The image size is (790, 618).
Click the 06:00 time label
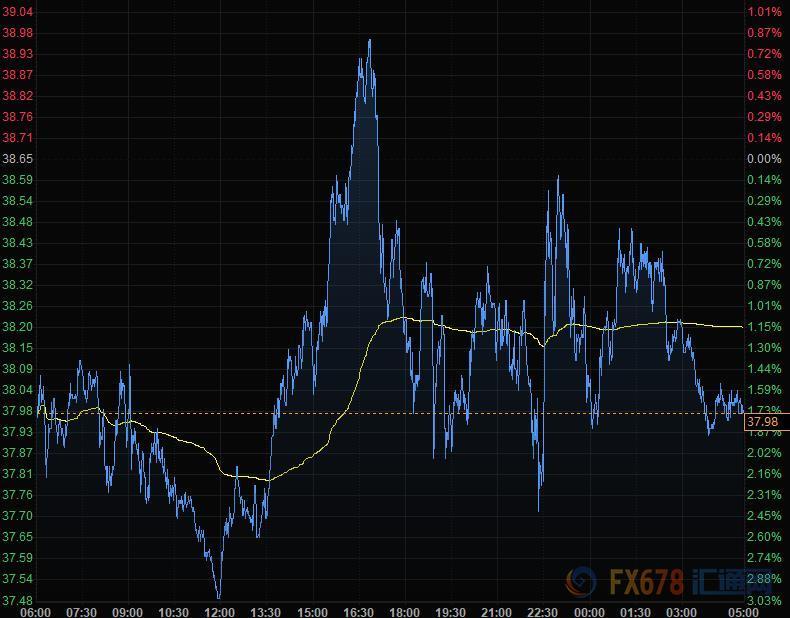(35, 612)
